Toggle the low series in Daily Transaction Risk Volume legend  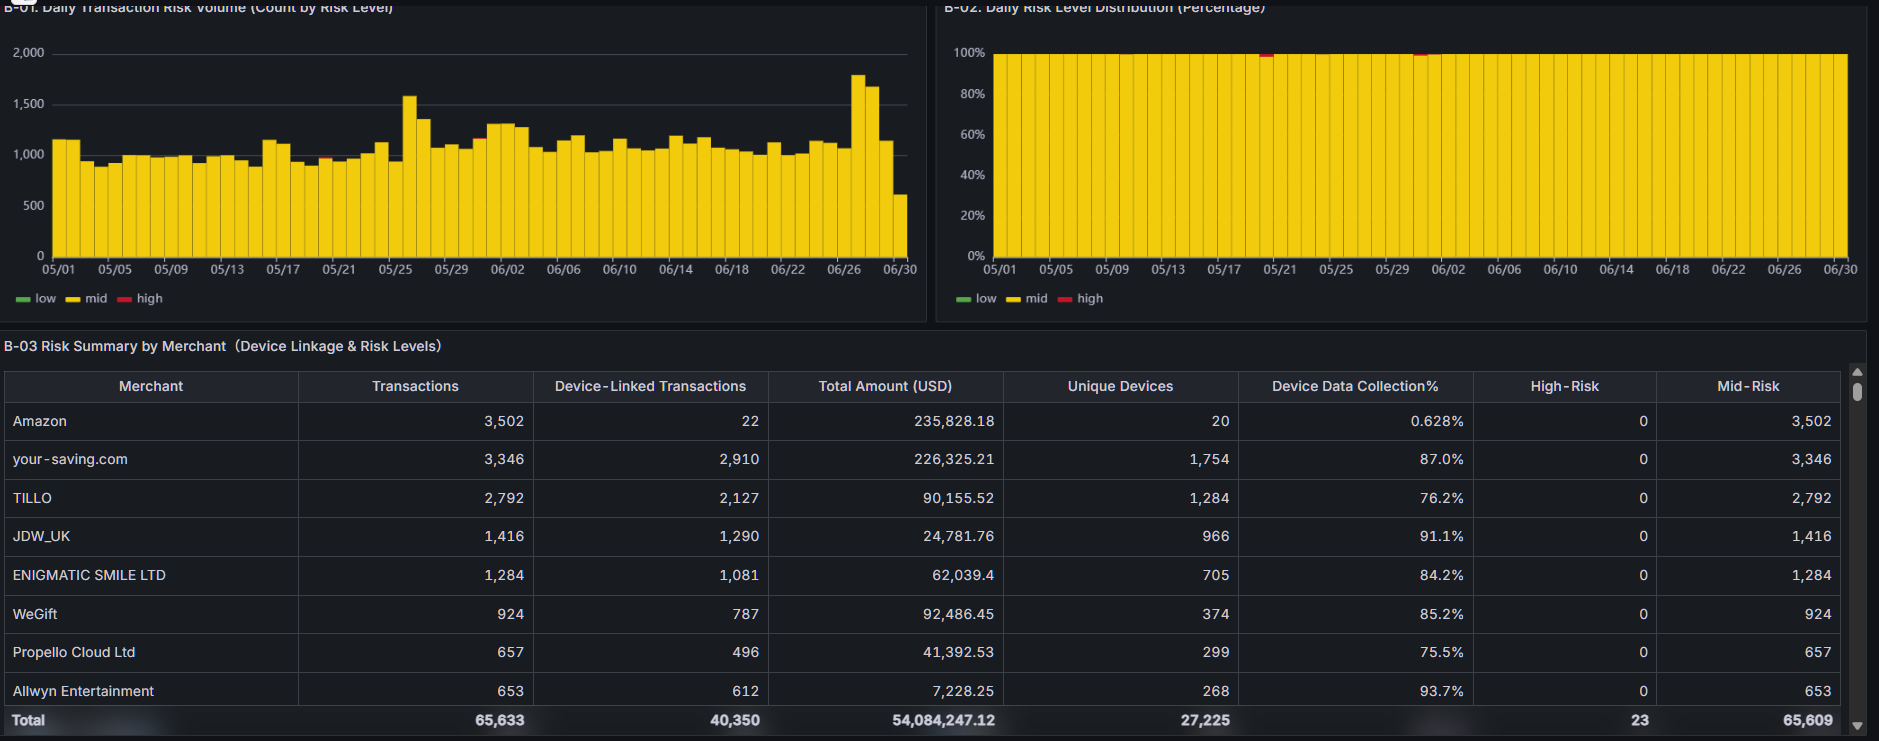tap(45, 299)
